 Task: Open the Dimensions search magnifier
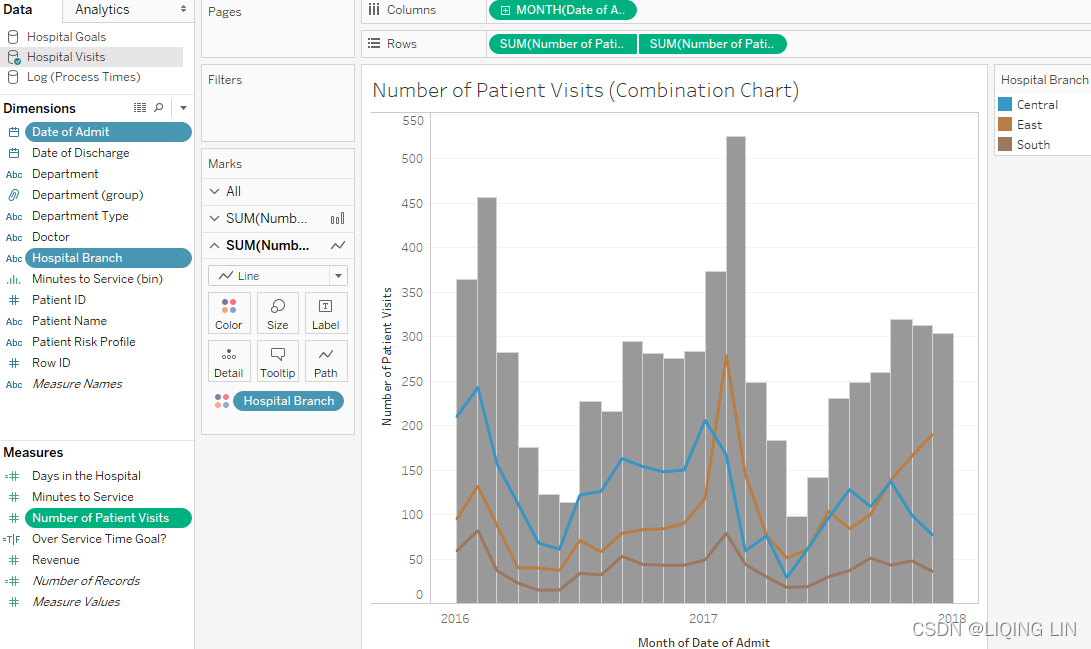coord(159,108)
